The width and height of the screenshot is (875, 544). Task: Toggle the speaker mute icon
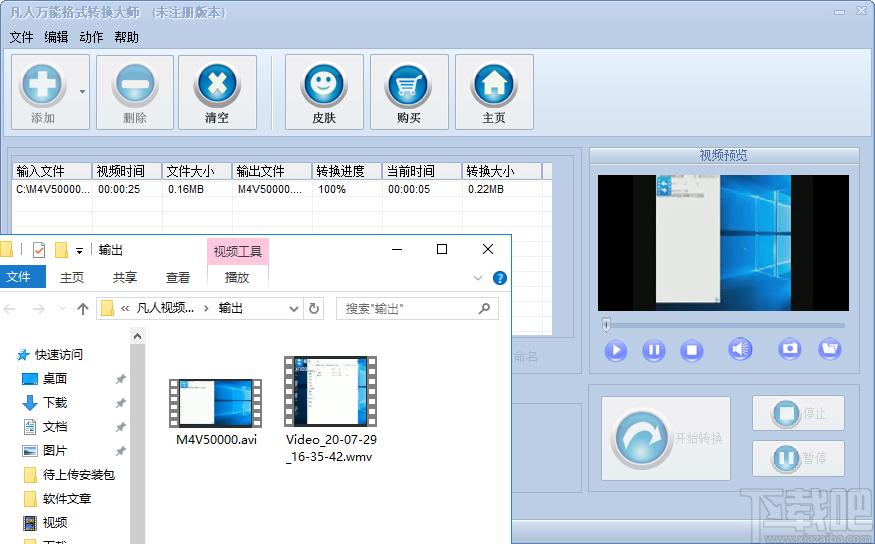pyautogui.click(x=740, y=349)
